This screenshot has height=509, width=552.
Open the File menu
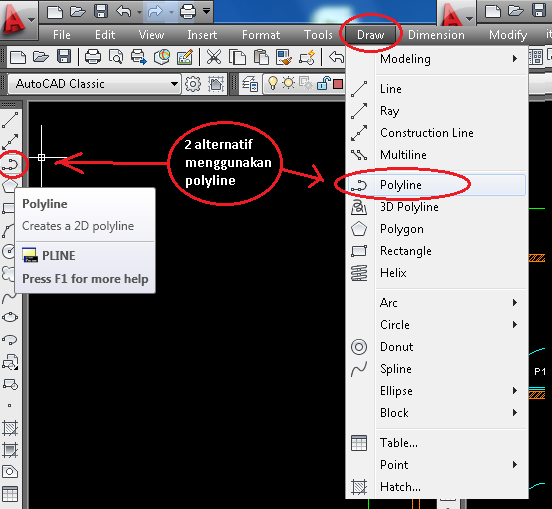coord(62,35)
